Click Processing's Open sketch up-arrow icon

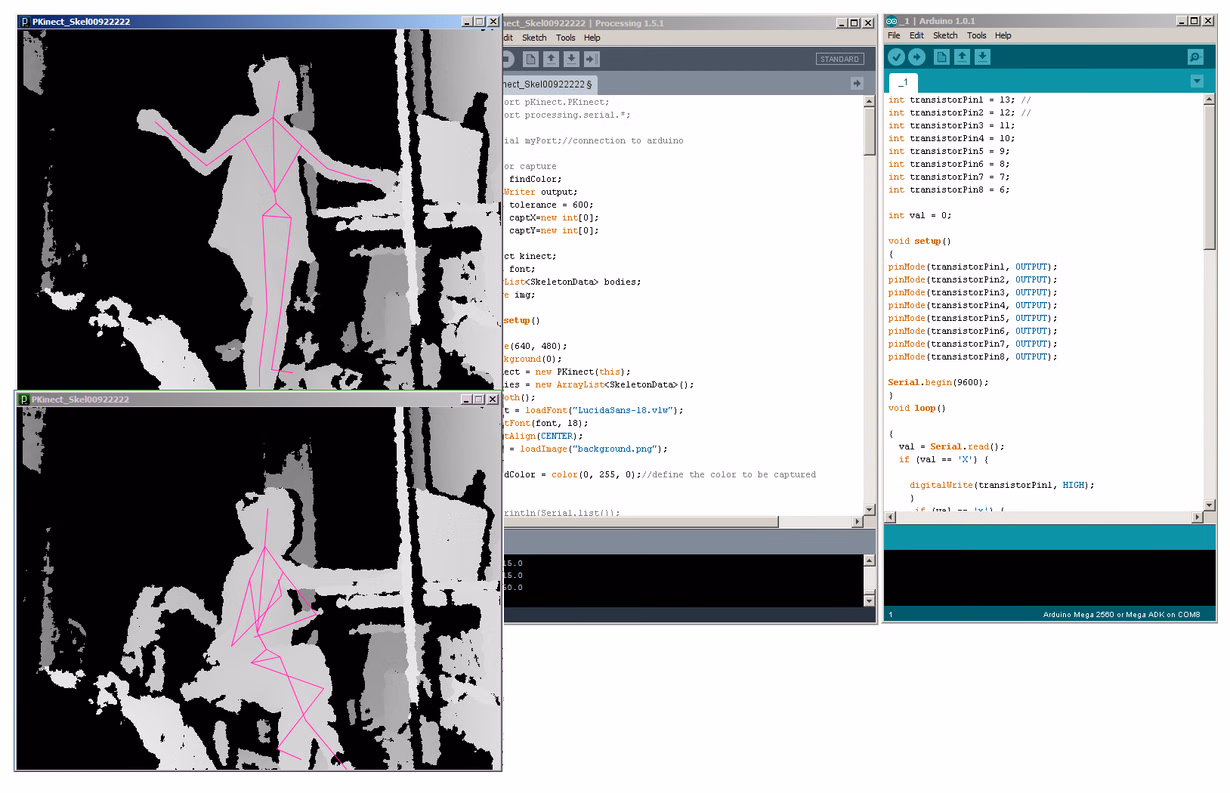click(x=551, y=59)
